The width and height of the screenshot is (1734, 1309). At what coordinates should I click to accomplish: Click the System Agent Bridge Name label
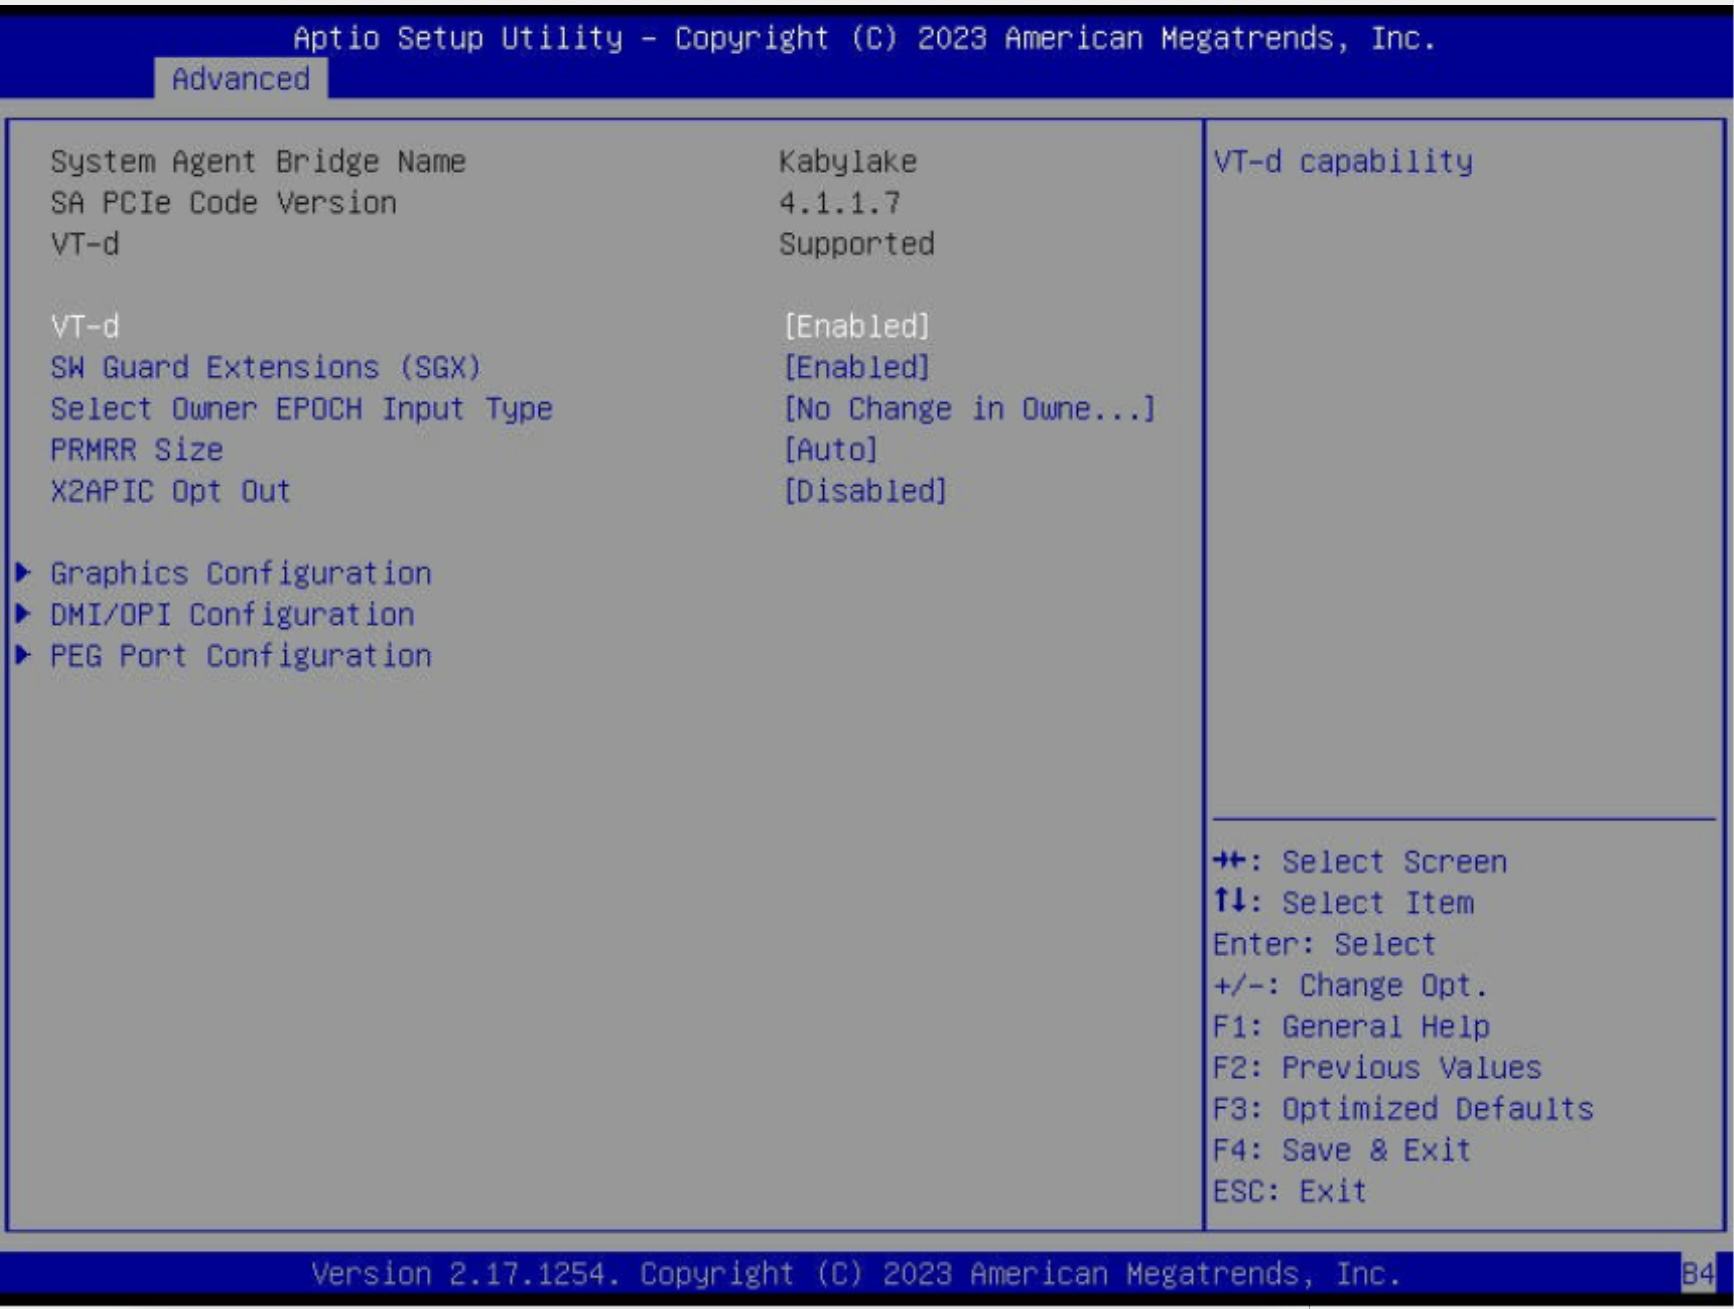258,161
